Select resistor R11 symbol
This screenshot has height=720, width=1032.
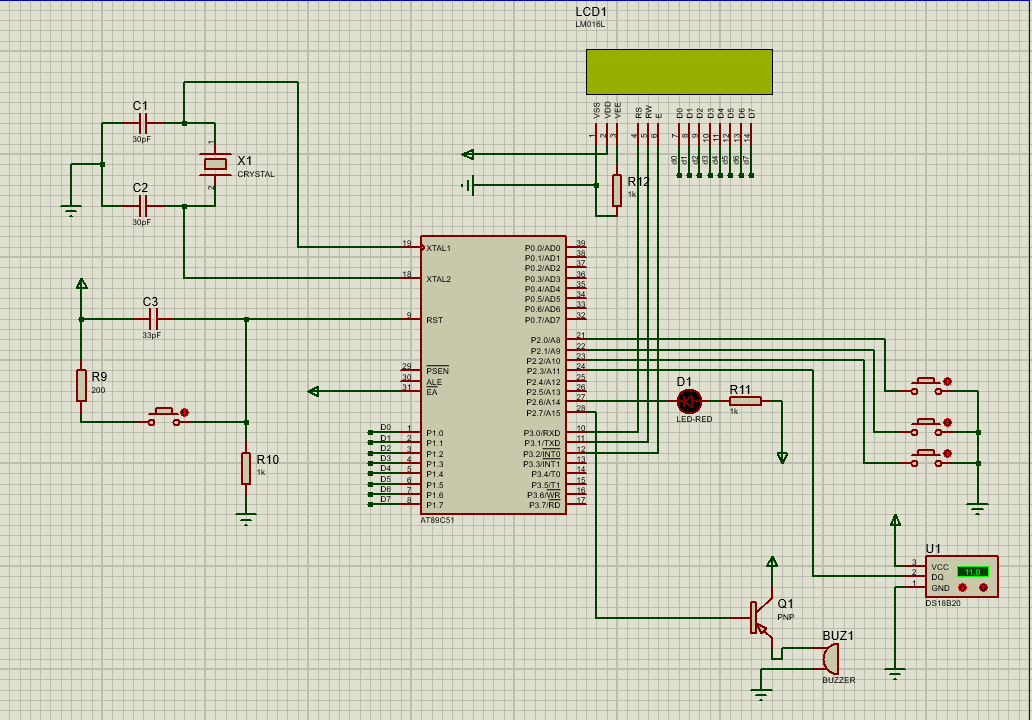point(745,401)
